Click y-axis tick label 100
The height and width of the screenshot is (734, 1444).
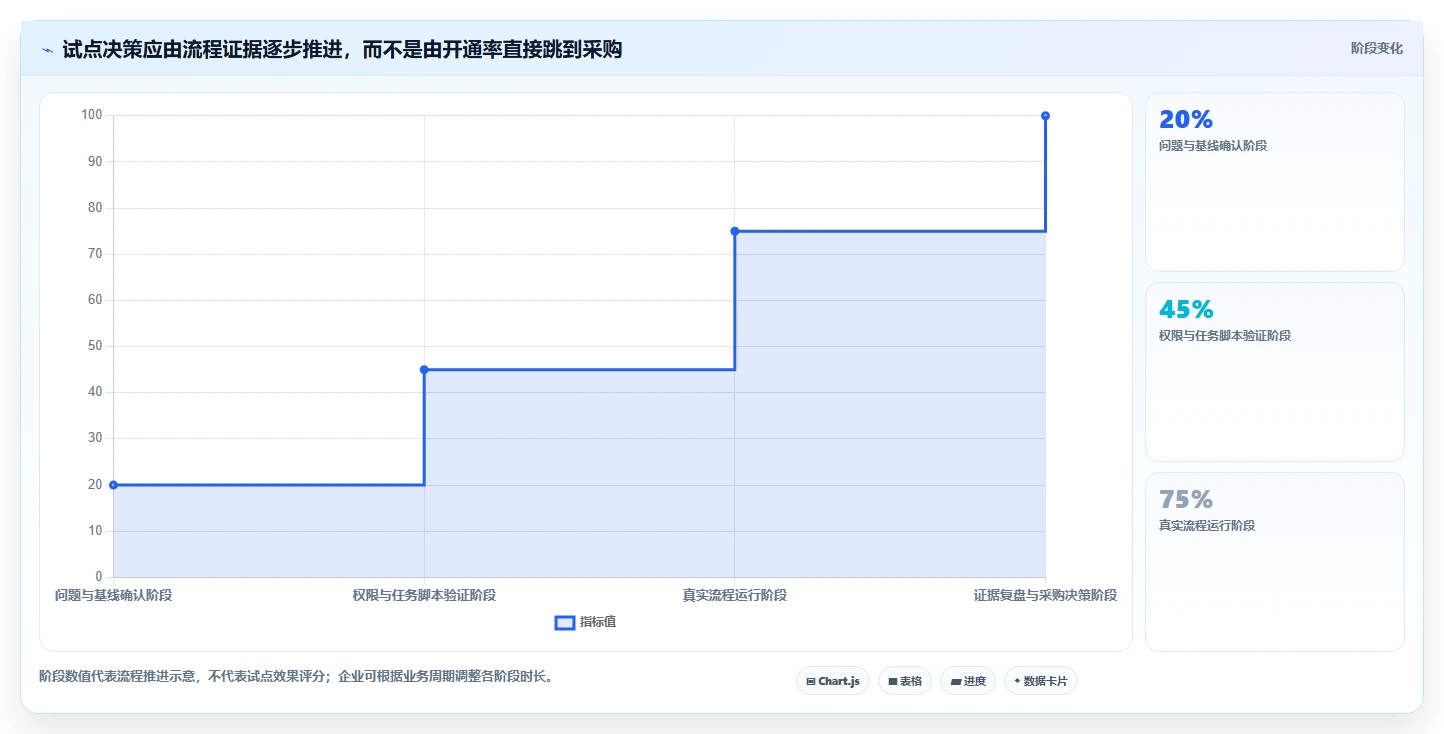[x=92, y=115]
